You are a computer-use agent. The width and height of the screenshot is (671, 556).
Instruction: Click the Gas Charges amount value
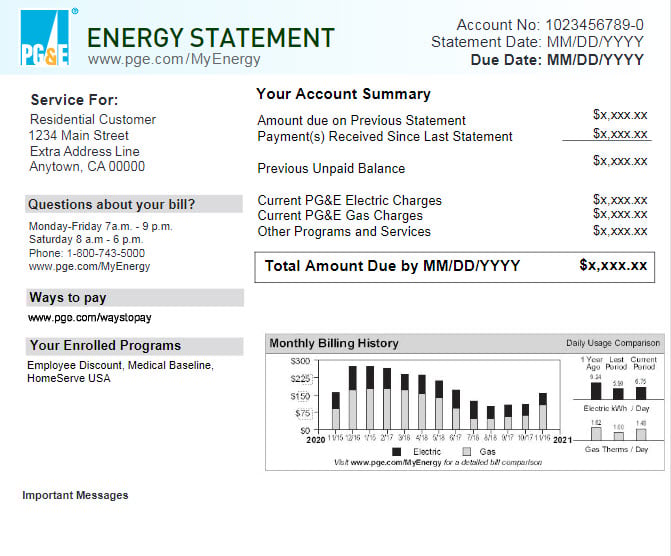click(x=620, y=214)
